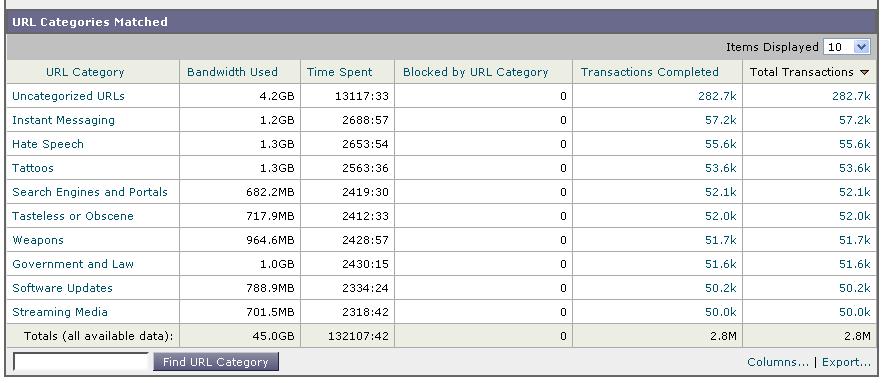883x383 pixels.
Task: Select the Hate Speech category
Action: click(x=48, y=144)
